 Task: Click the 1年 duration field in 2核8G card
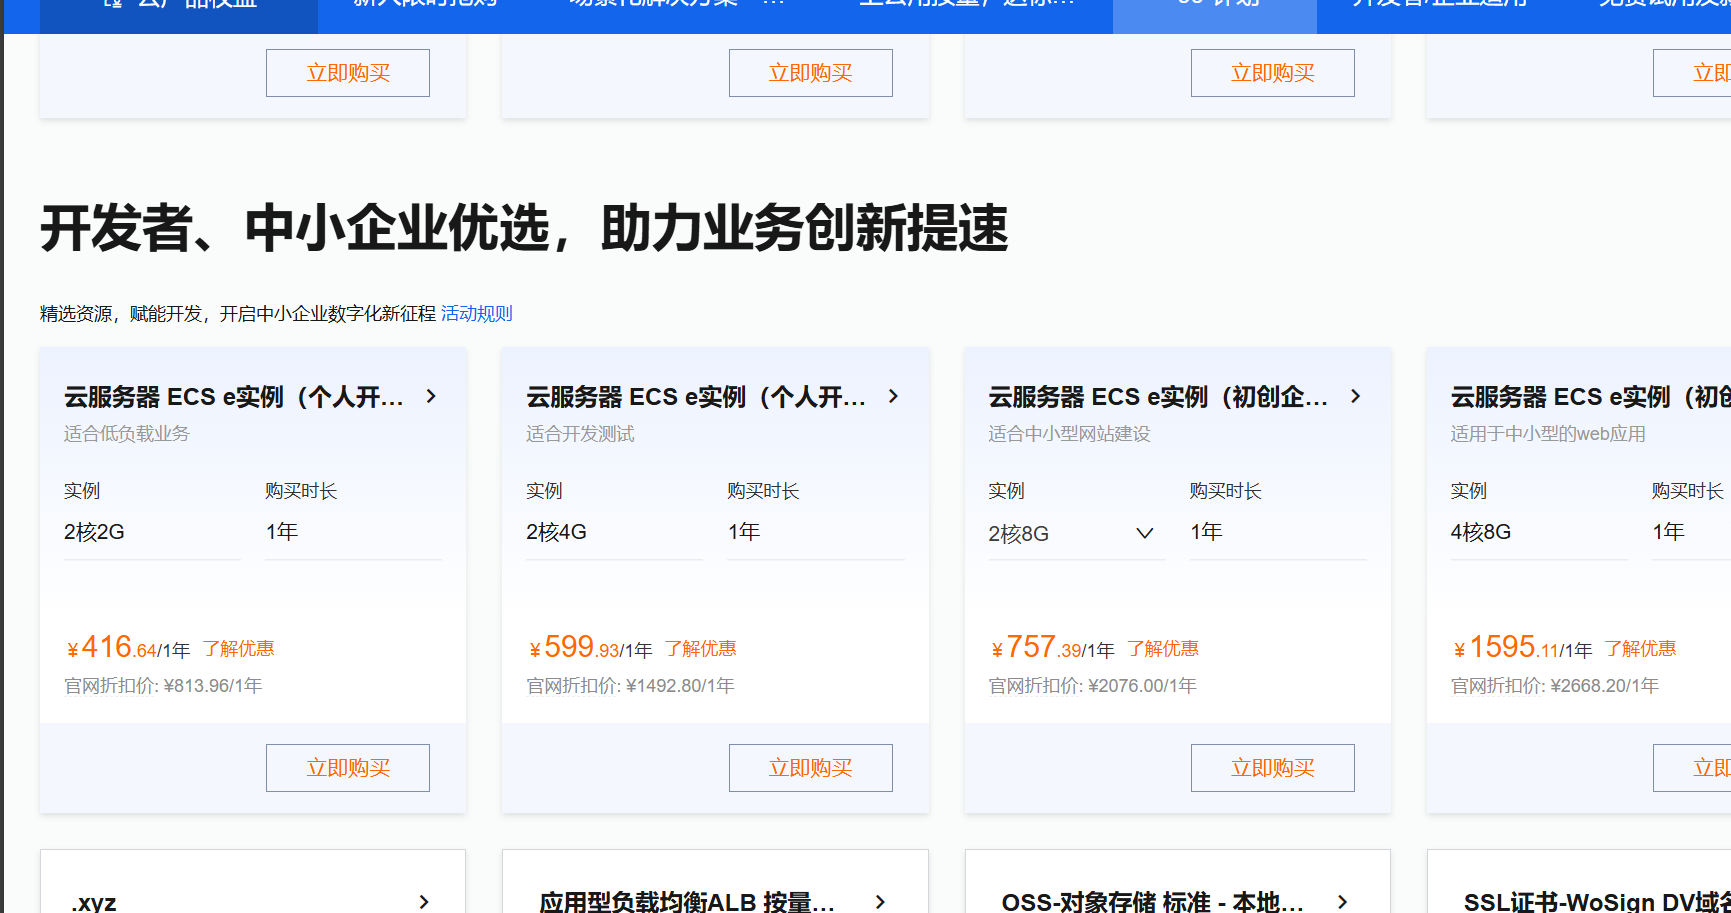[1277, 533]
